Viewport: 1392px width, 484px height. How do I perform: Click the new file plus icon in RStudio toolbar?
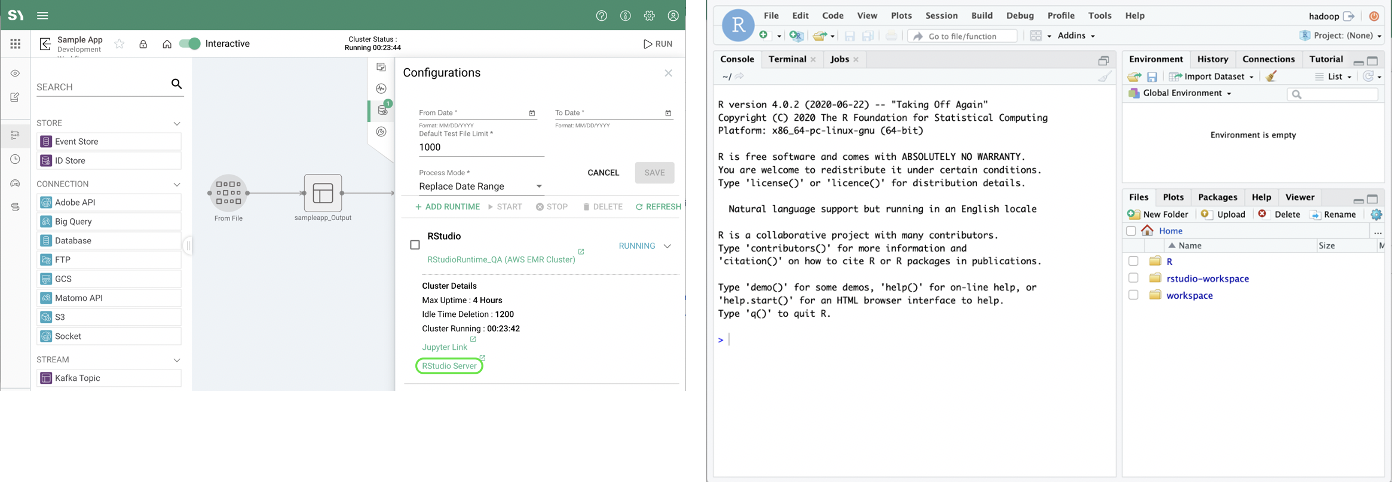click(766, 35)
